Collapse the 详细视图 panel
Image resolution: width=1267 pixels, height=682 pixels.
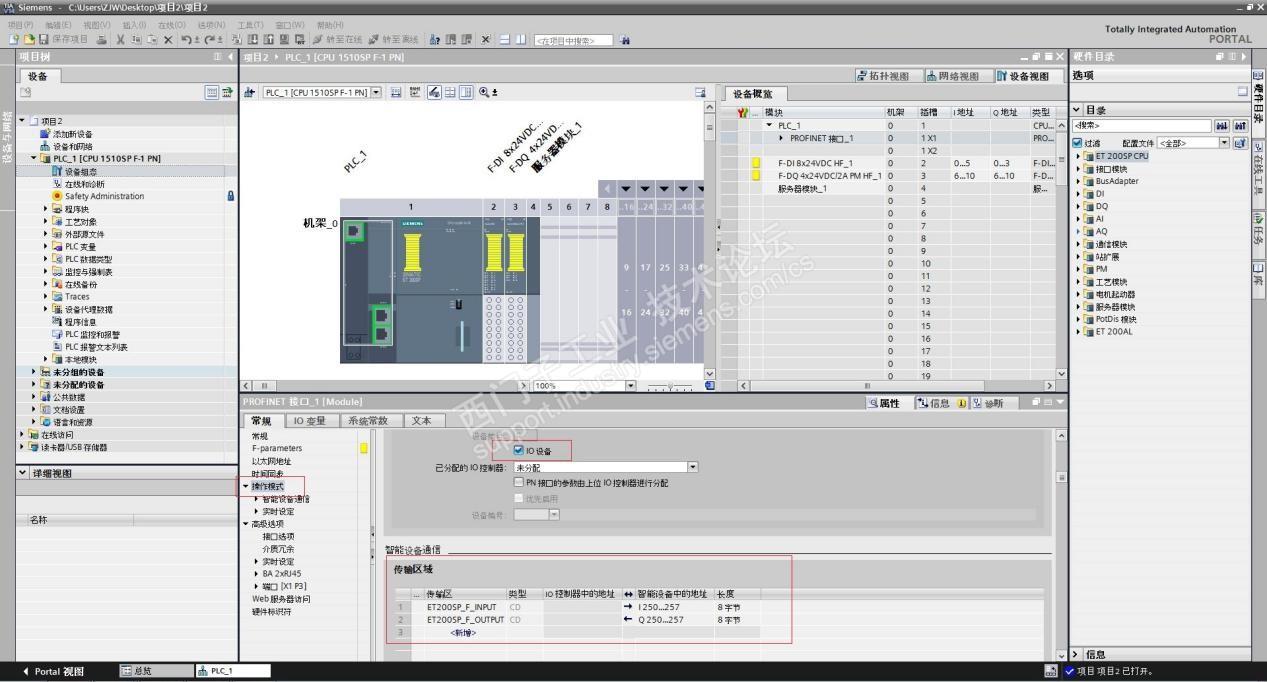[24, 473]
